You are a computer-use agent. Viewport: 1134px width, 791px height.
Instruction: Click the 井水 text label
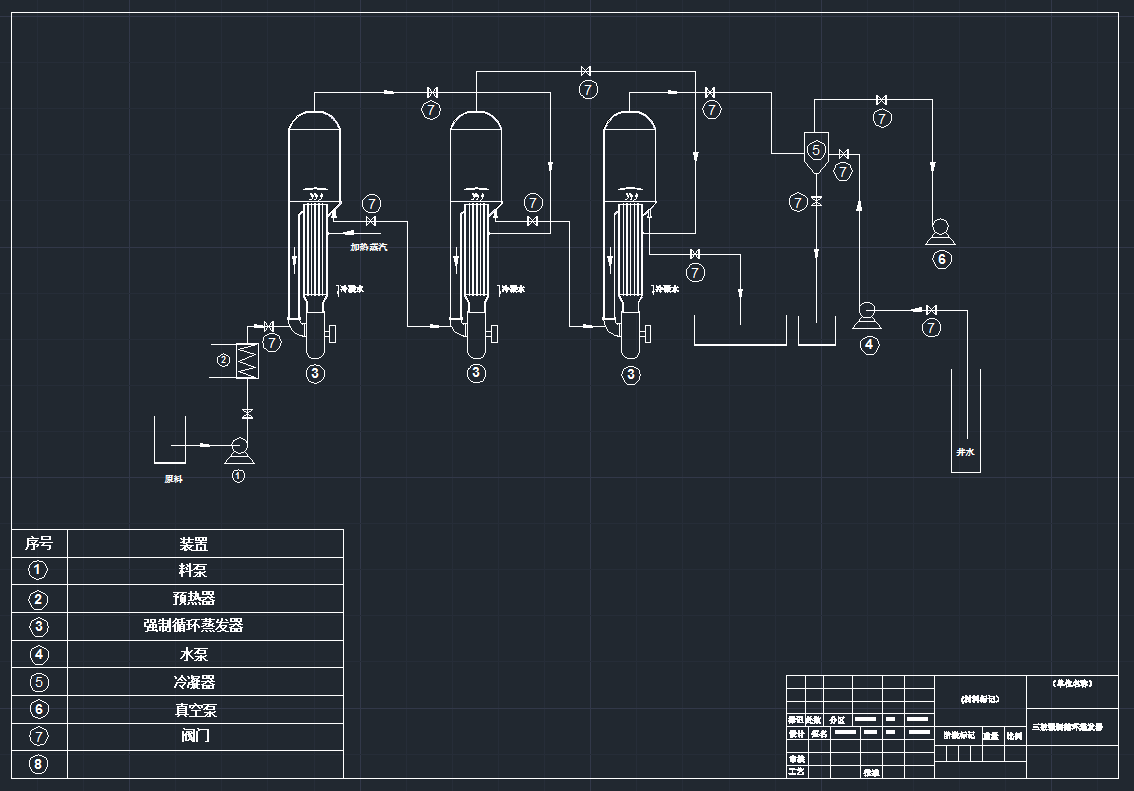[x=965, y=452]
